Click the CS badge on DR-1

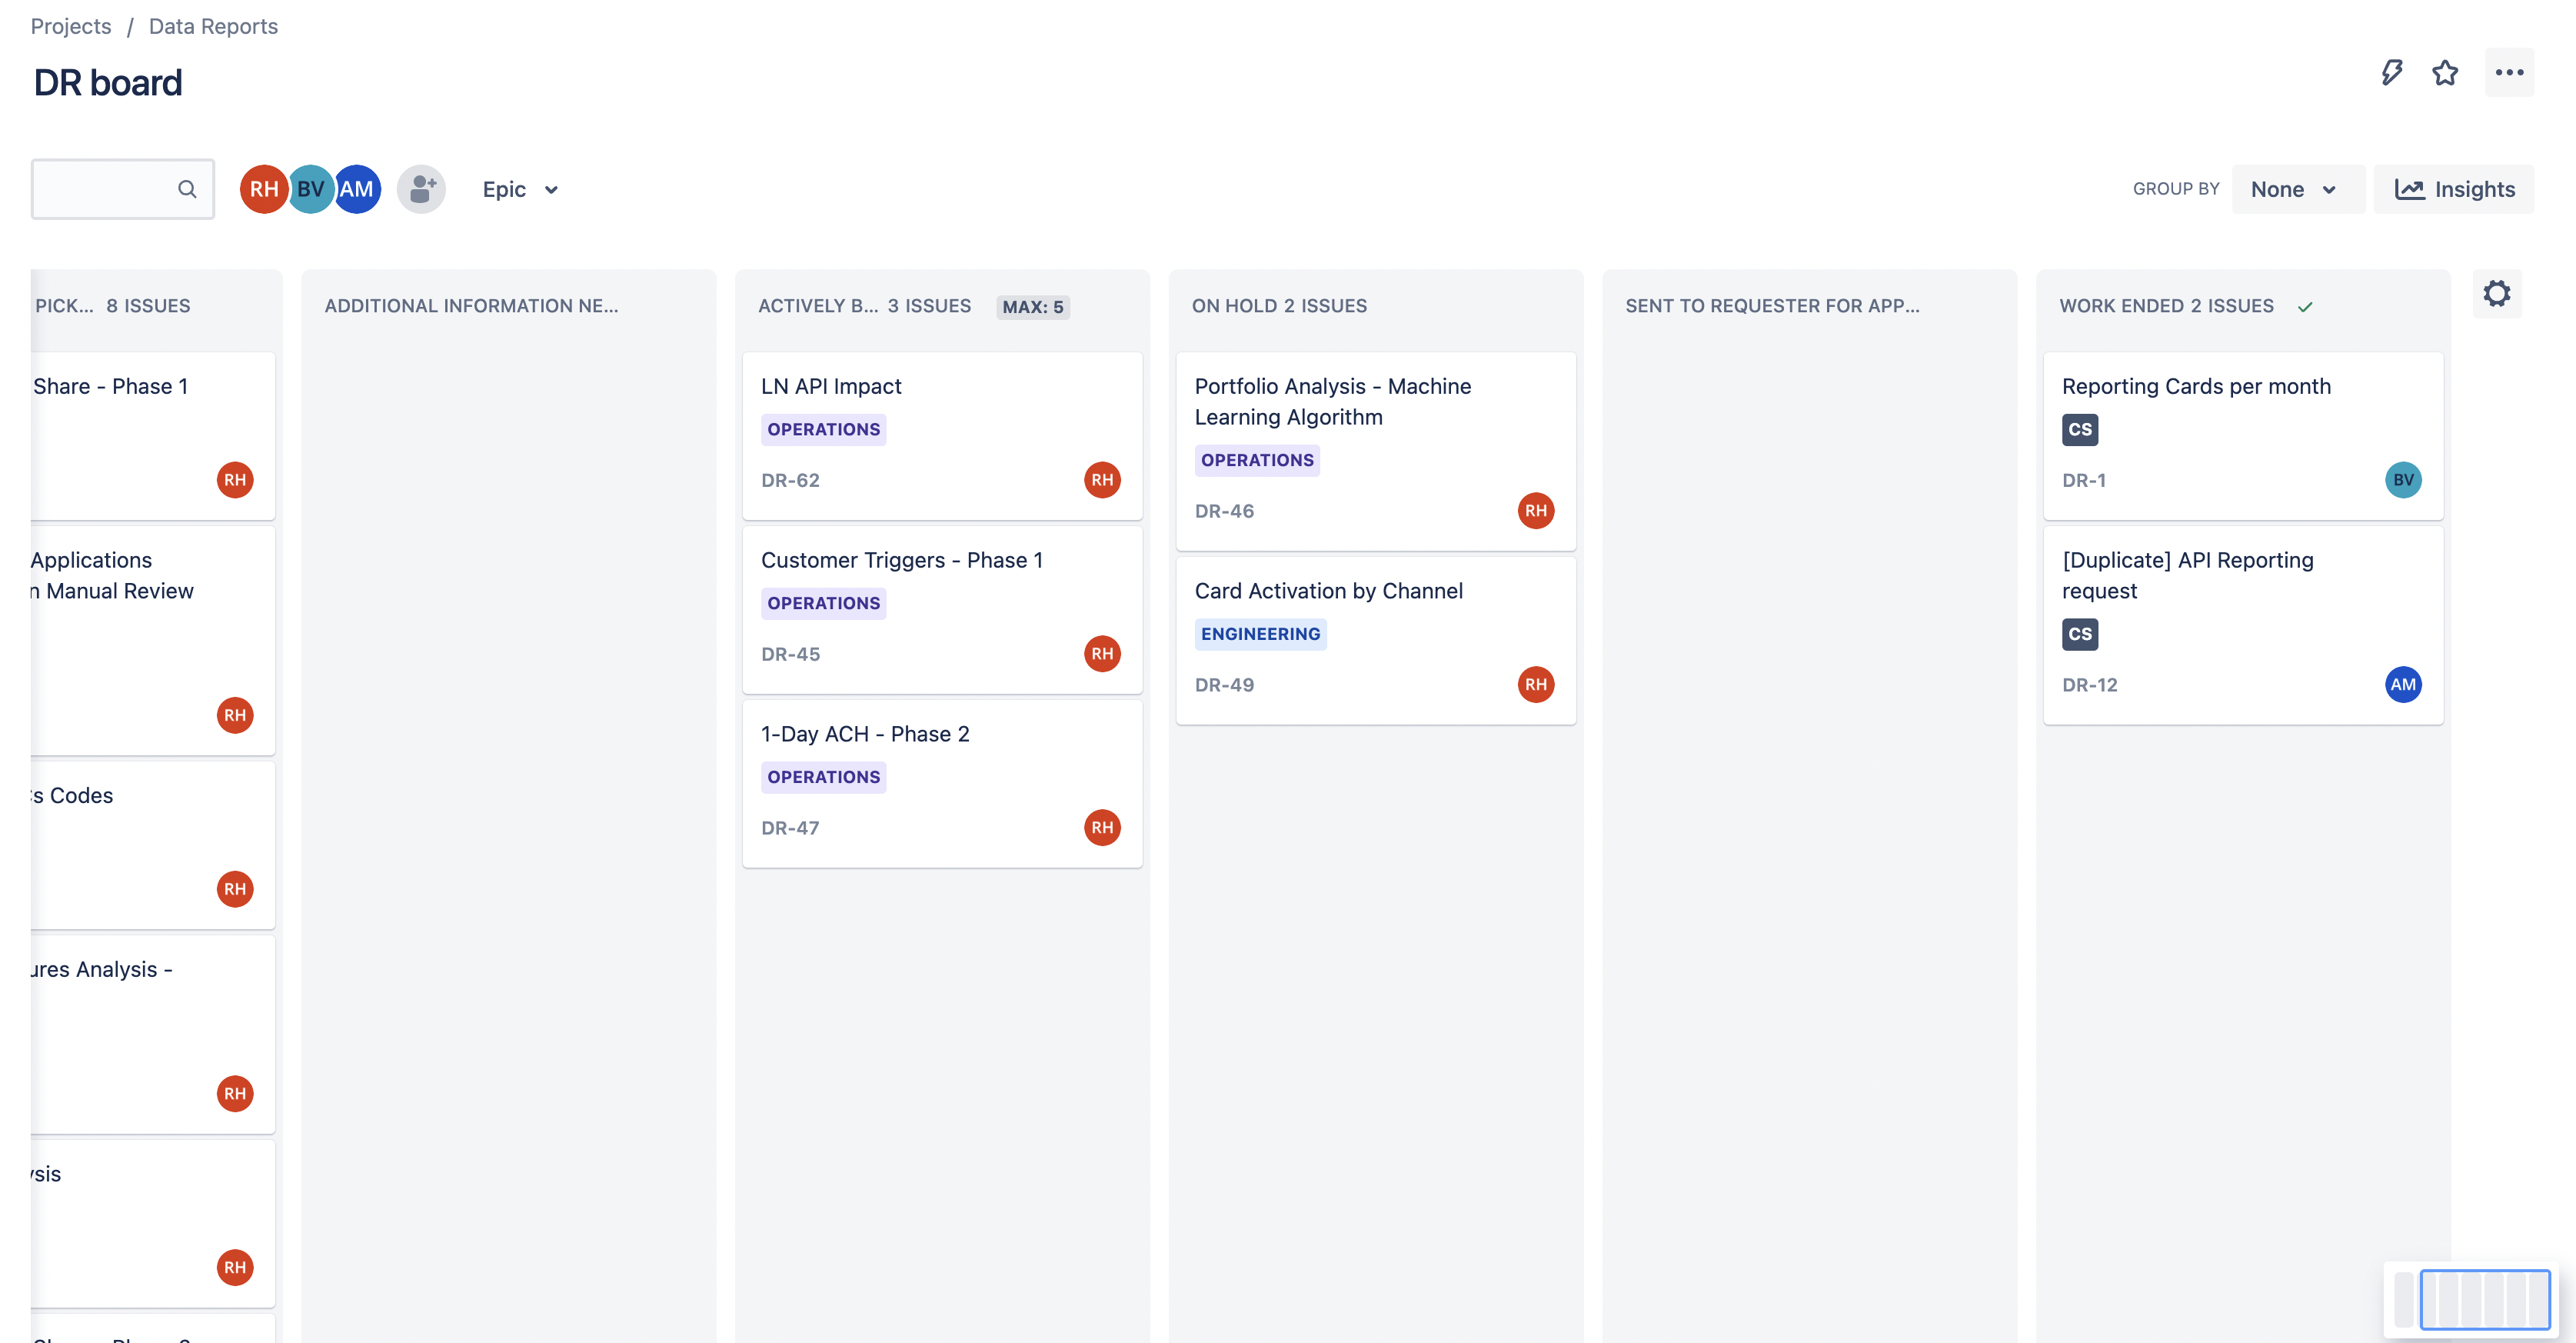click(2080, 429)
